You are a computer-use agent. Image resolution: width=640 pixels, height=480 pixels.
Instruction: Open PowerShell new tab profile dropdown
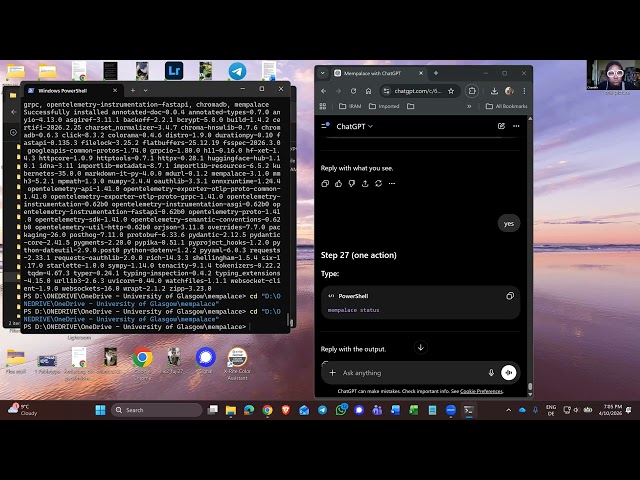146,91
